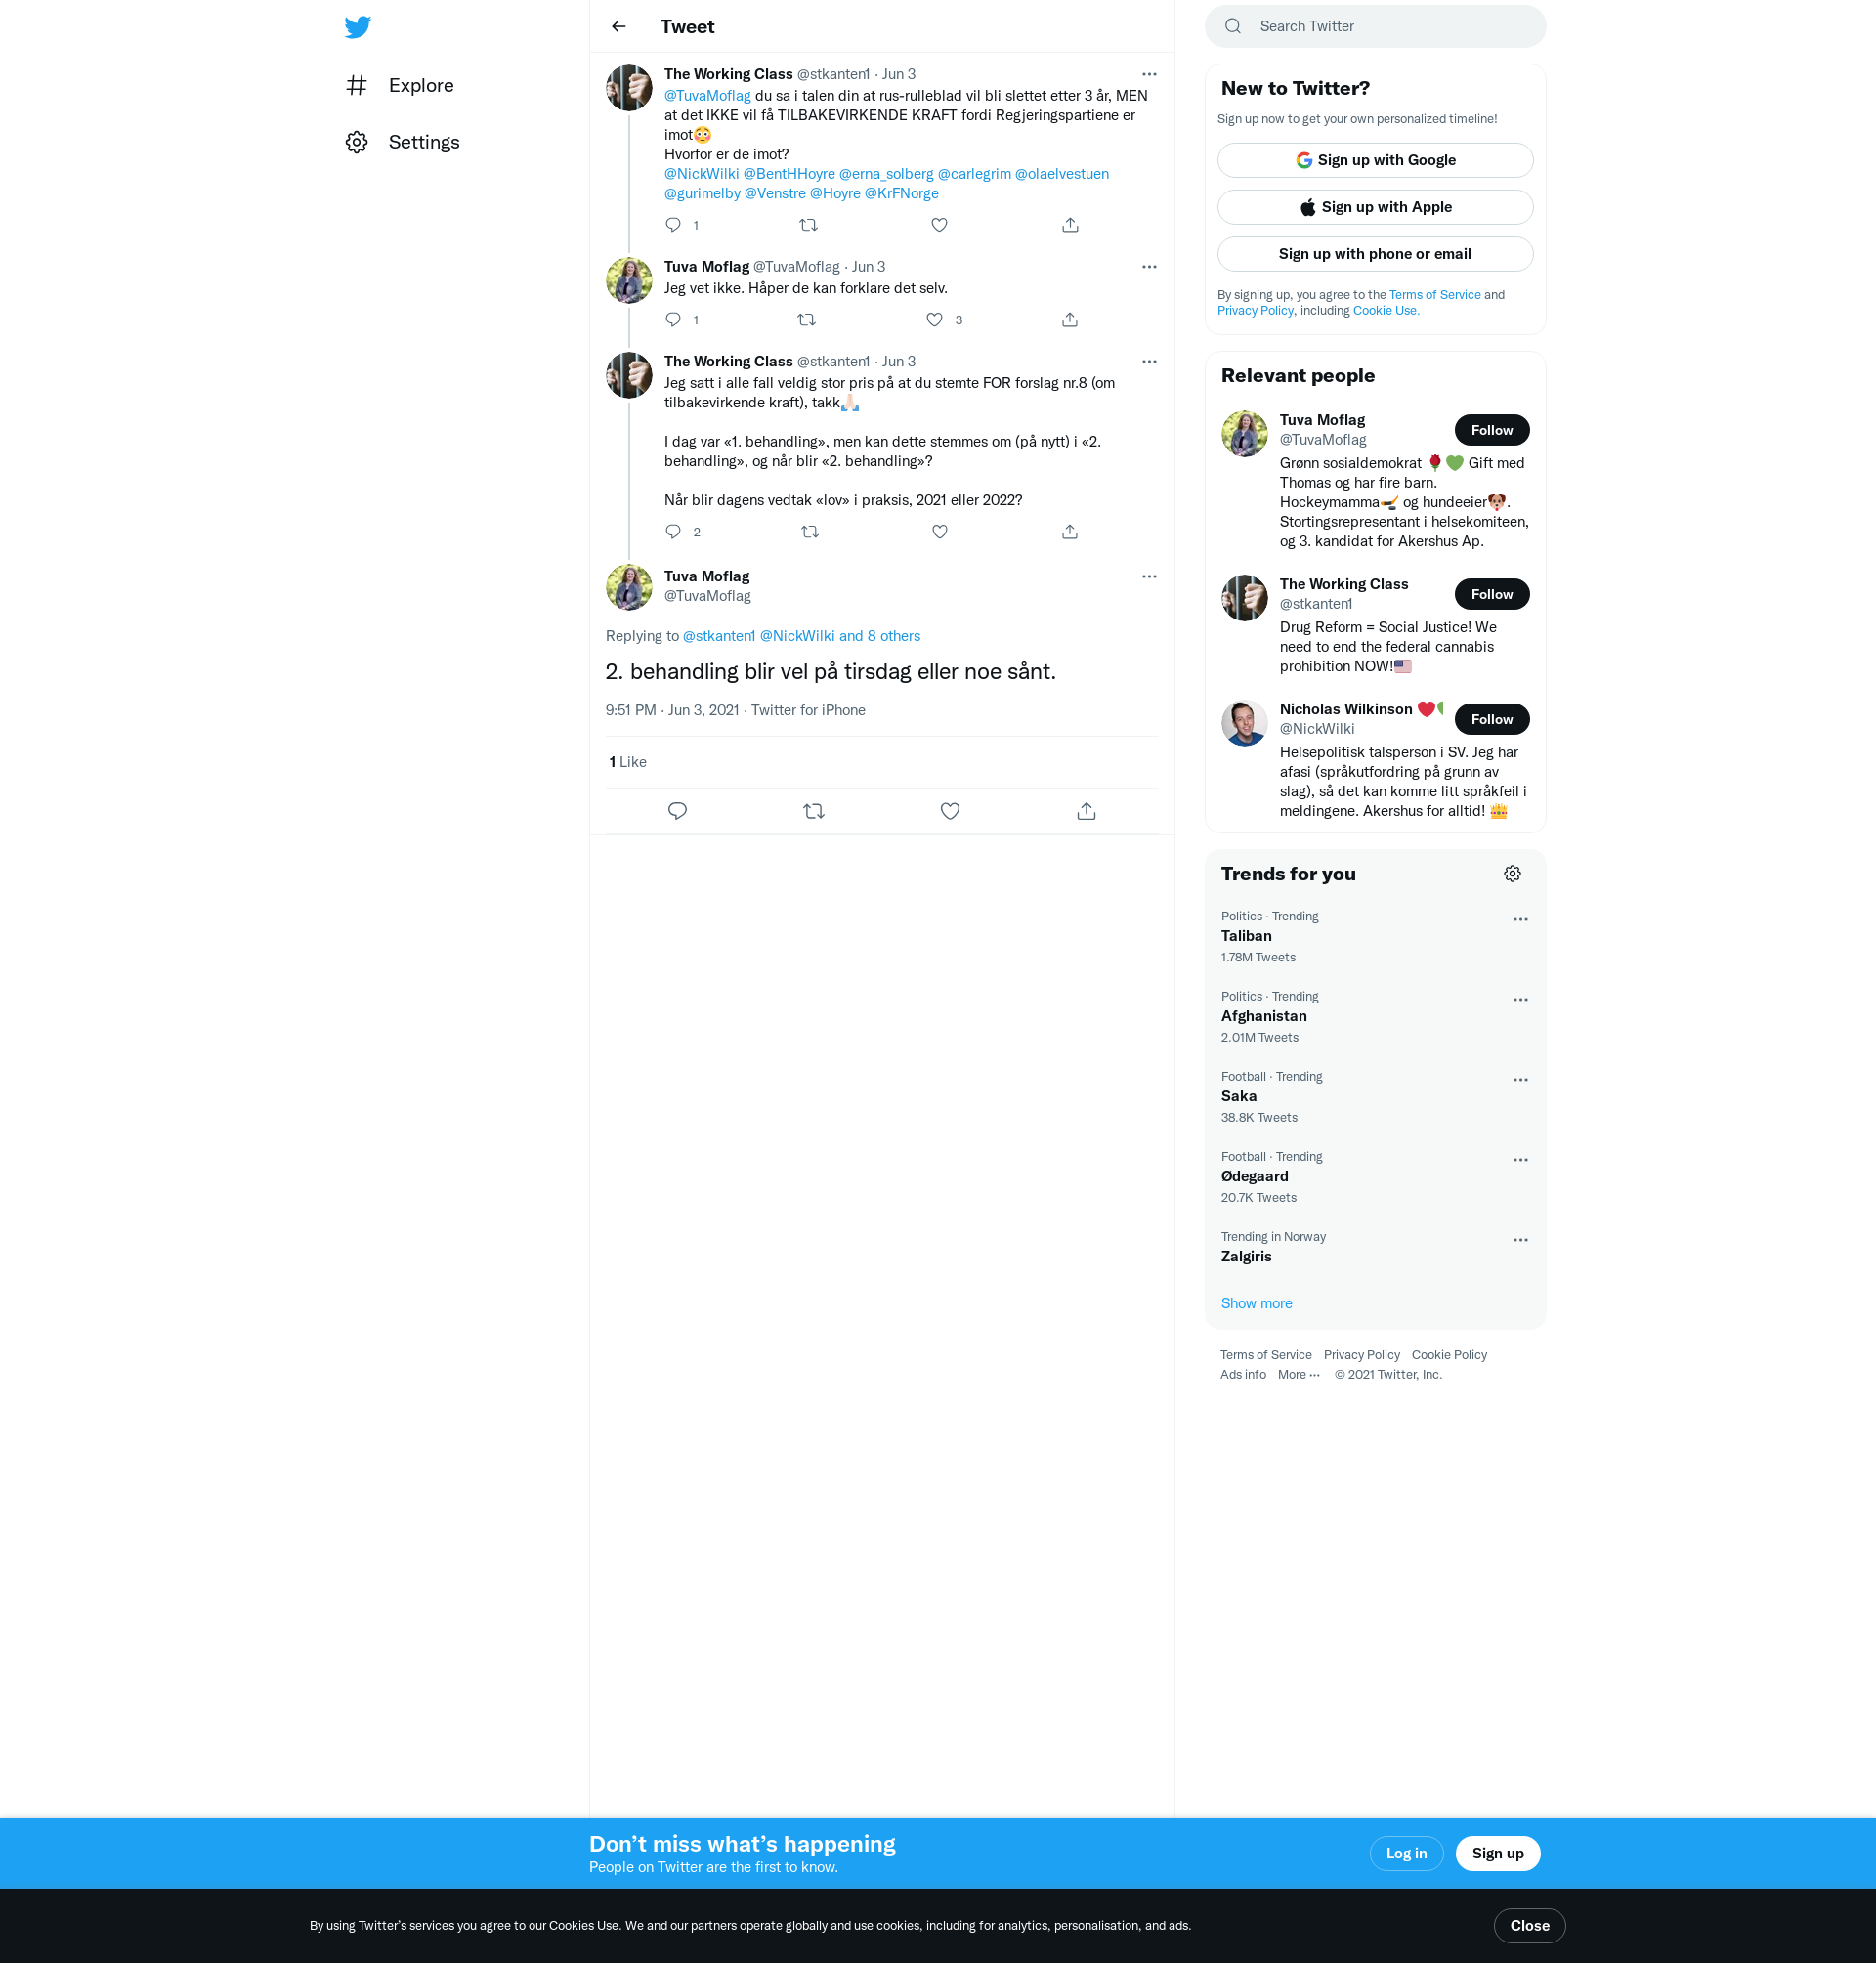Reply to the 'Jeg satt i alle fall' tweet
Screen dimensions: 1876x1963
click(x=673, y=532)
